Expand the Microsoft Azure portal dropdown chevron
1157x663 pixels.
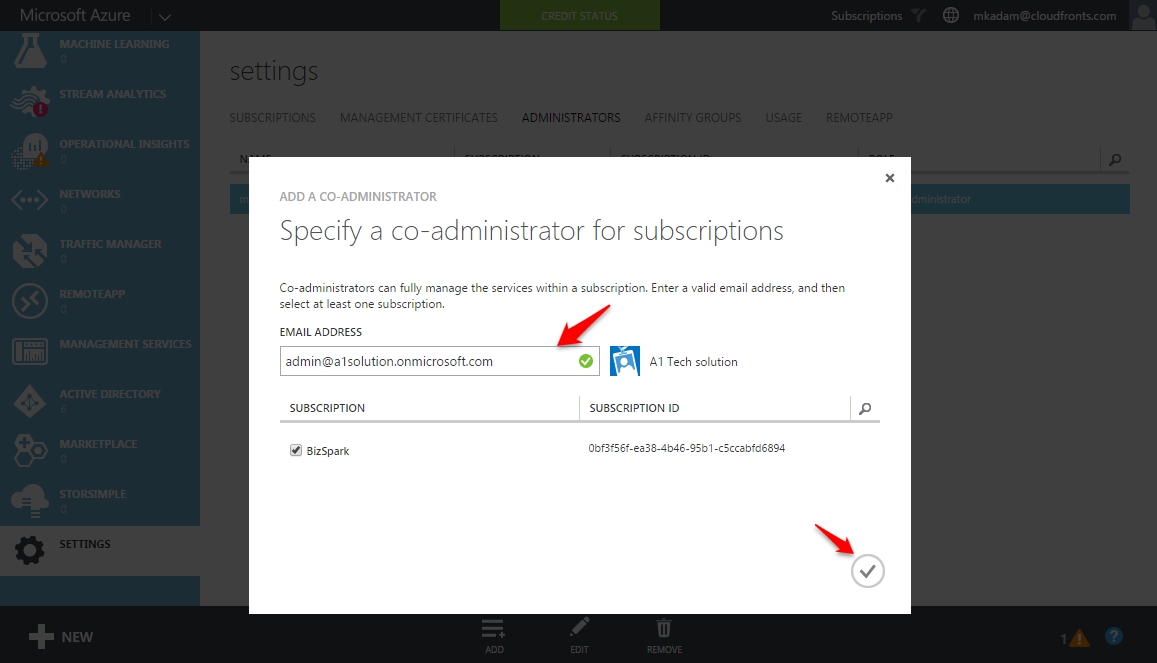[165, 16]
